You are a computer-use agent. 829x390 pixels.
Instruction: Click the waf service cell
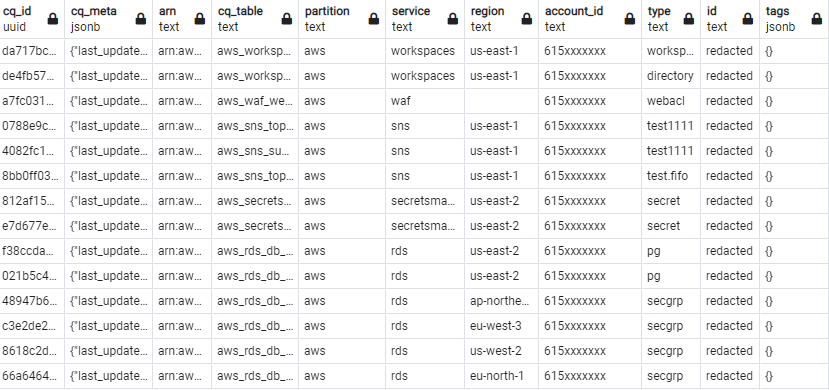425,101
